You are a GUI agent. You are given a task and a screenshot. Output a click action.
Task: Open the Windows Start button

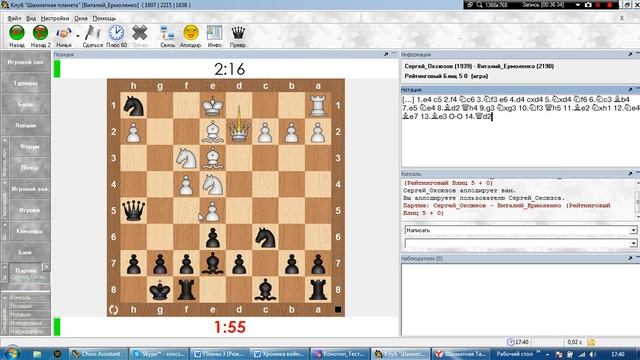click(11, 353)
